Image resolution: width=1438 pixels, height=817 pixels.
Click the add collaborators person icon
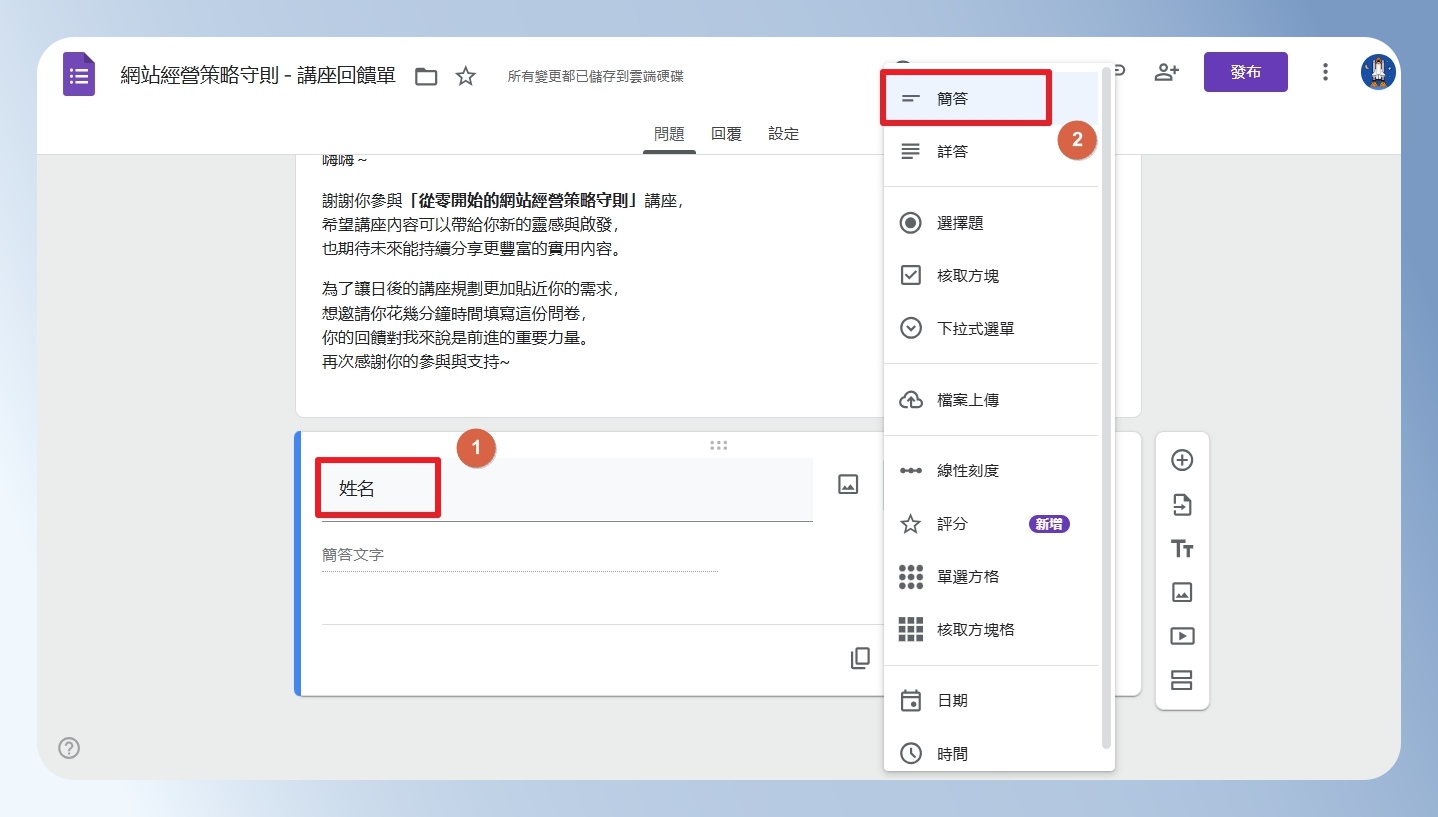tap(1166, 72)
